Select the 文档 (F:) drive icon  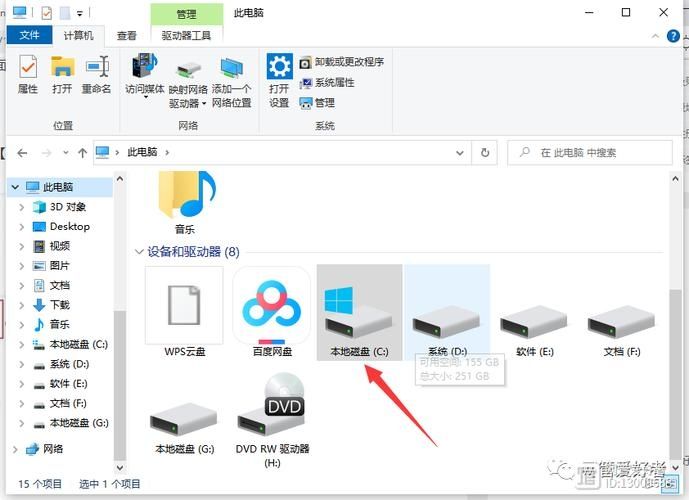(622, 330)
